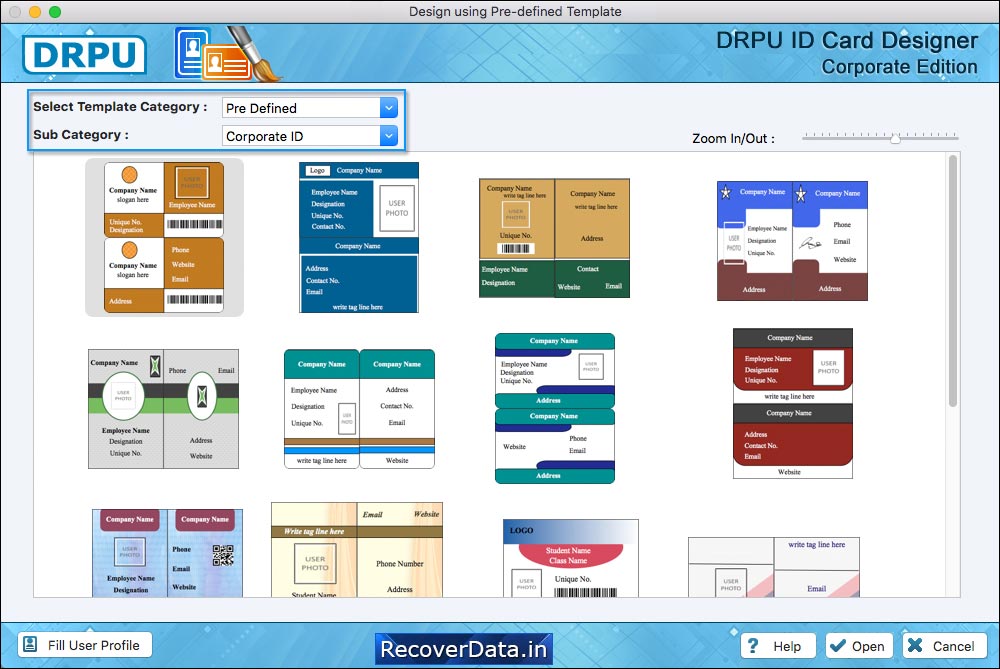Click the Fill User Profile button
The image size is (1000, 669).
click(85, 645)
